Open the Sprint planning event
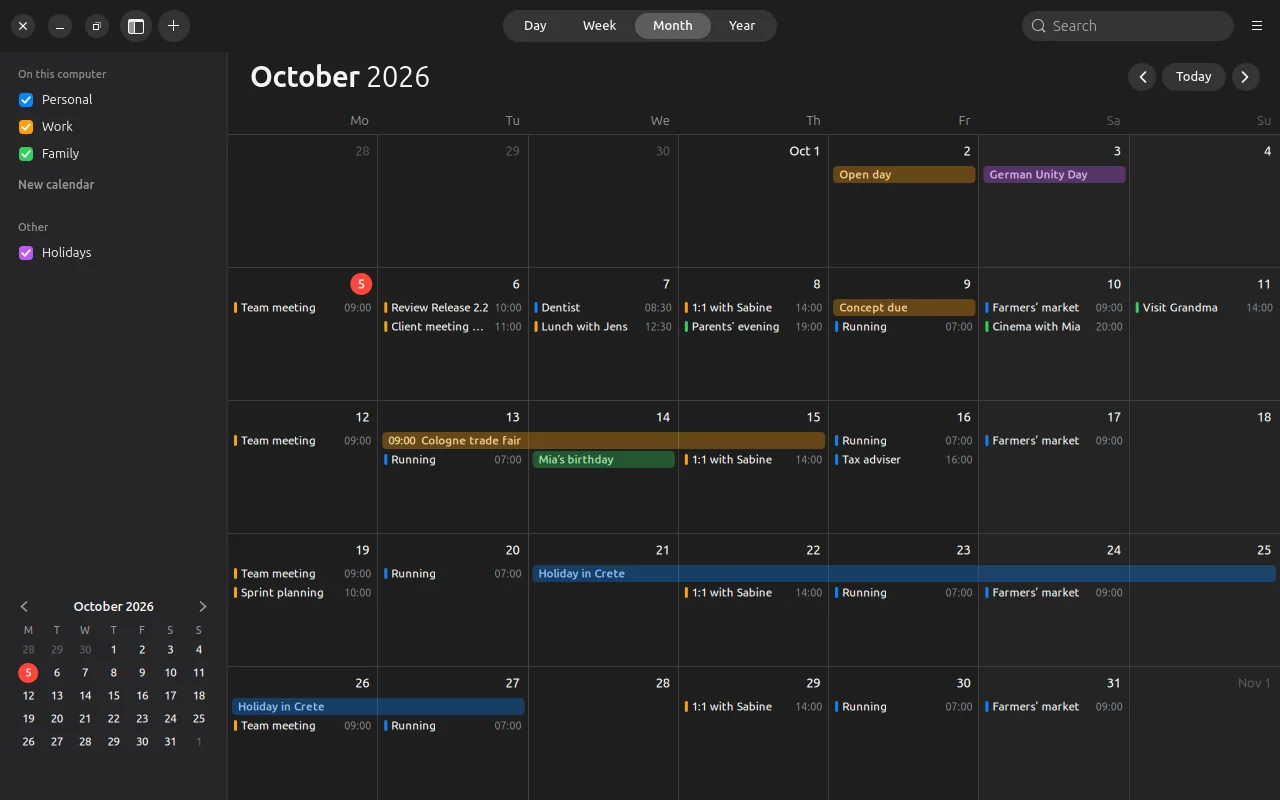 (303, 593)
